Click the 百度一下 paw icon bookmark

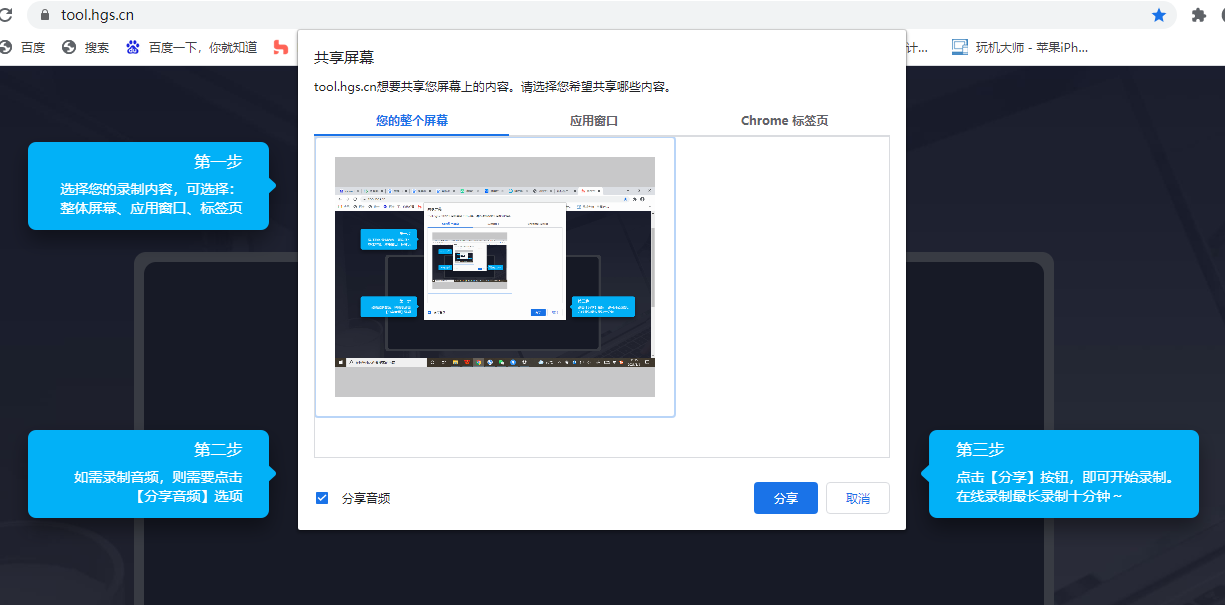tap(131, 47)
